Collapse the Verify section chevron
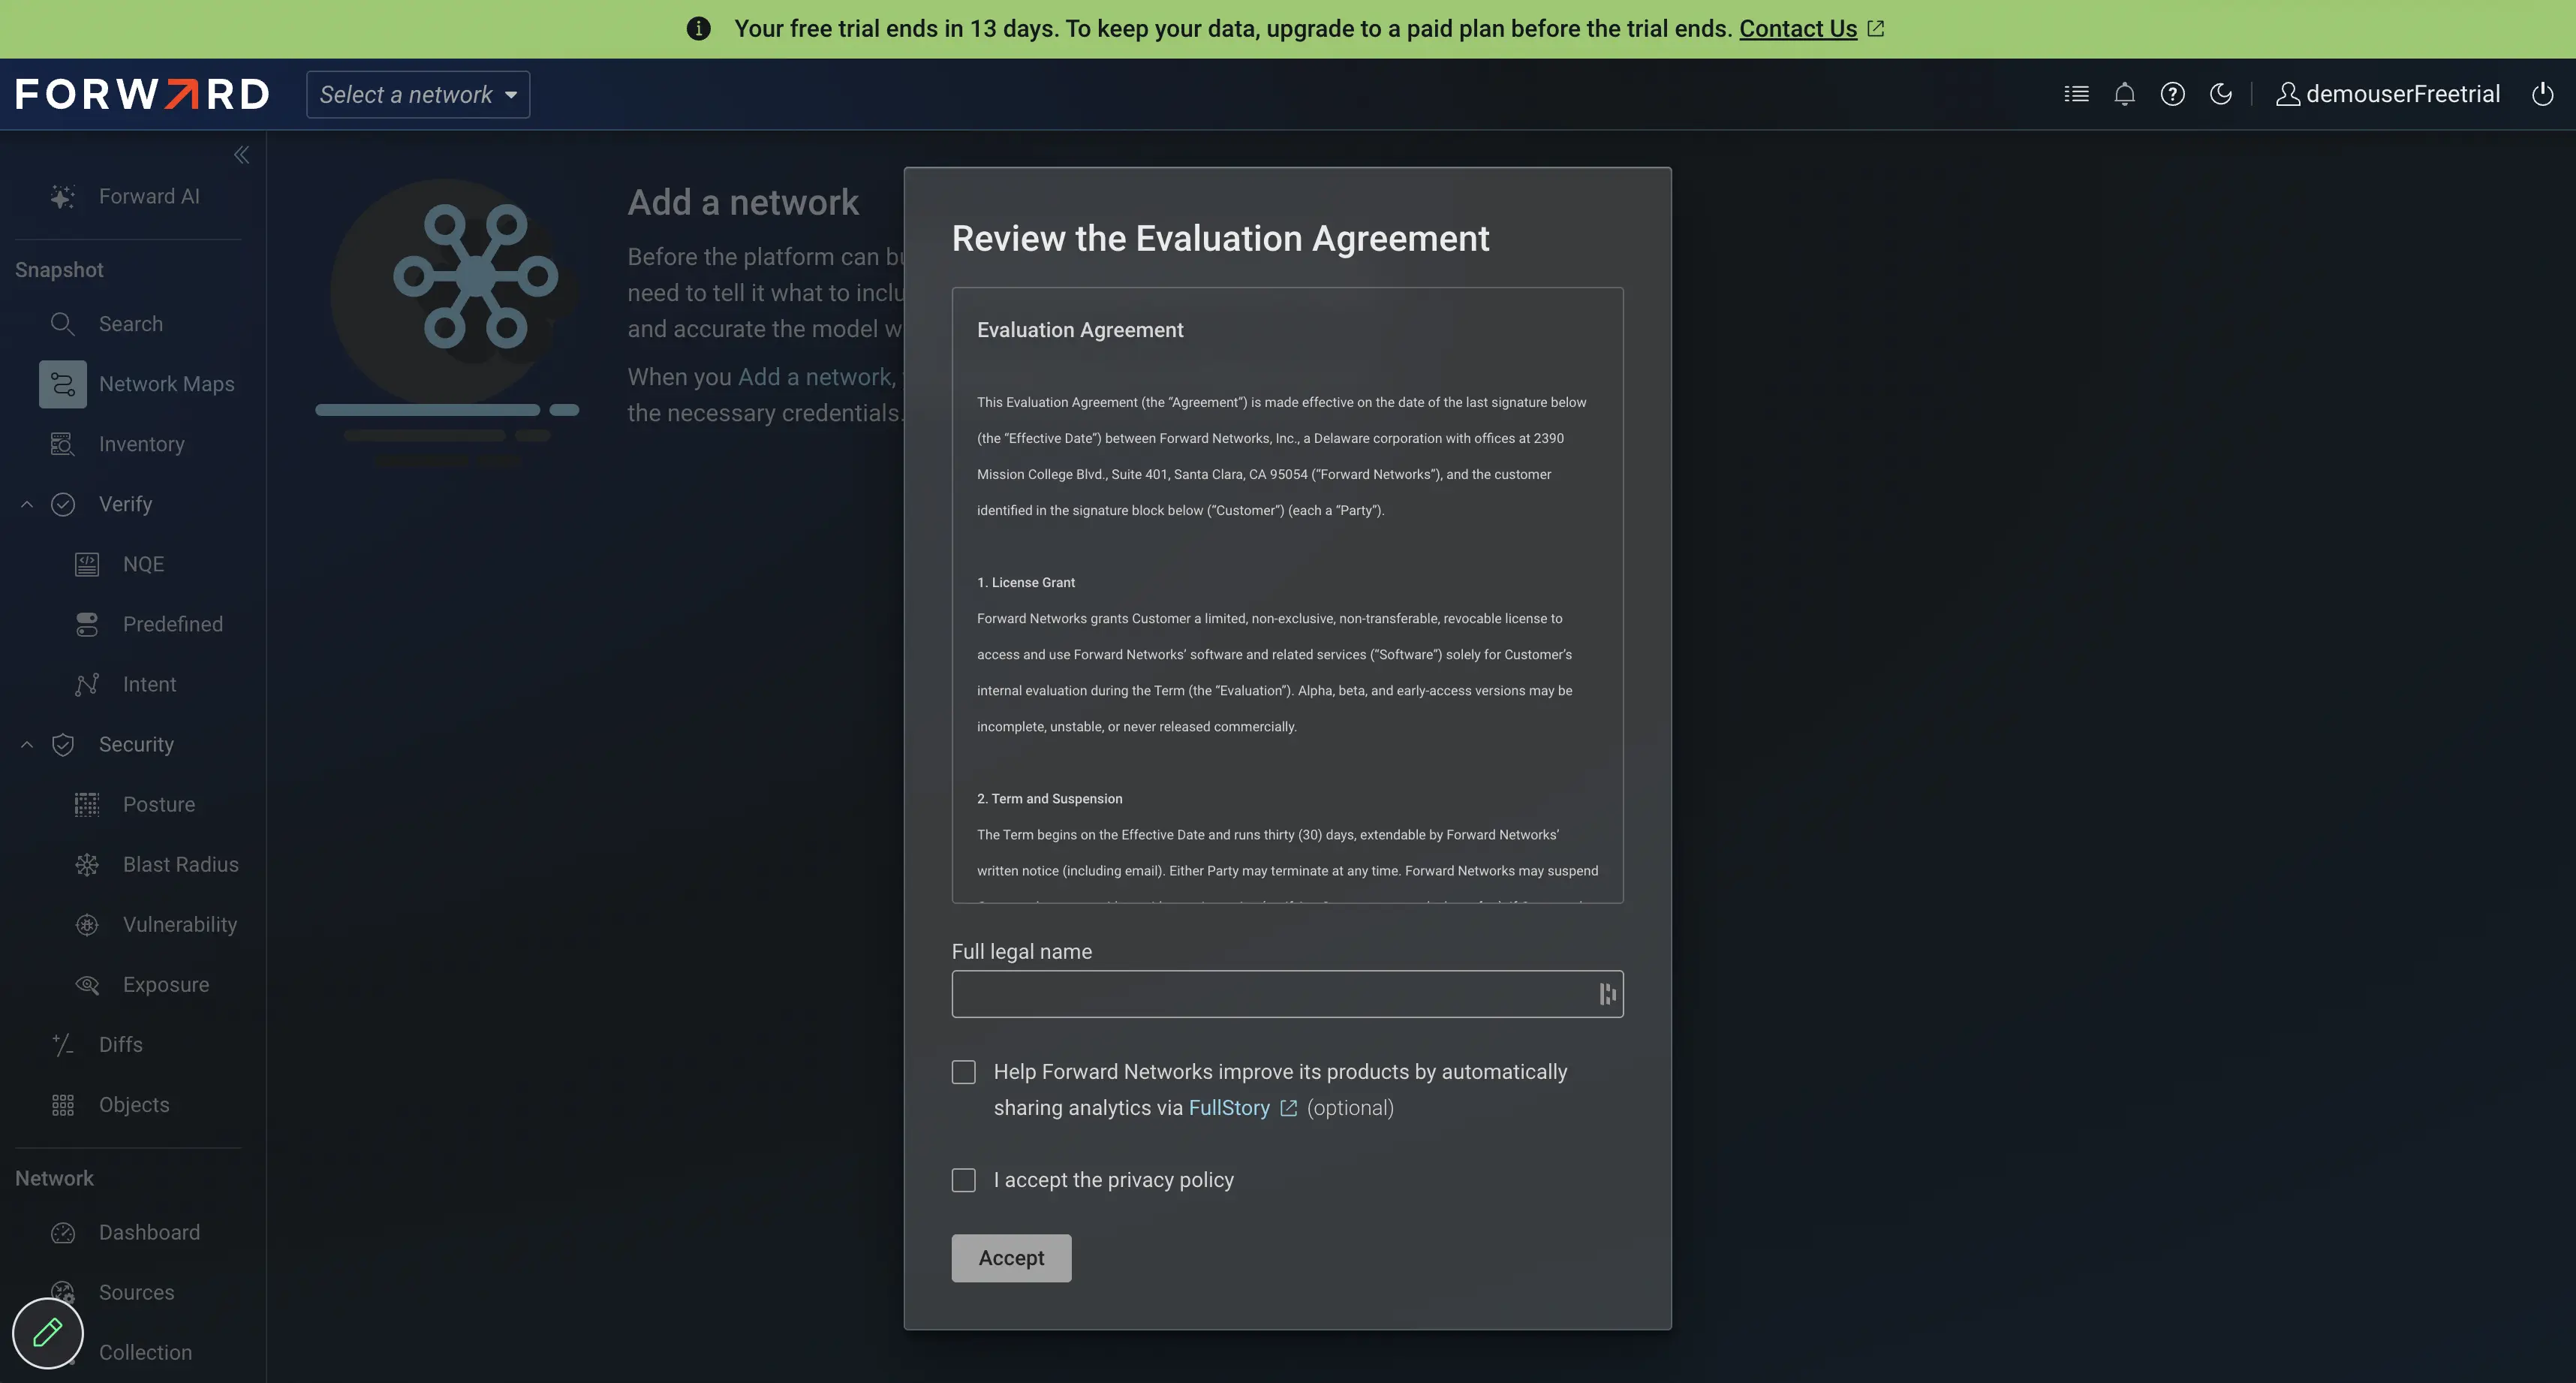This screenshot has height=1383, width=2576. tap(27, 504)
